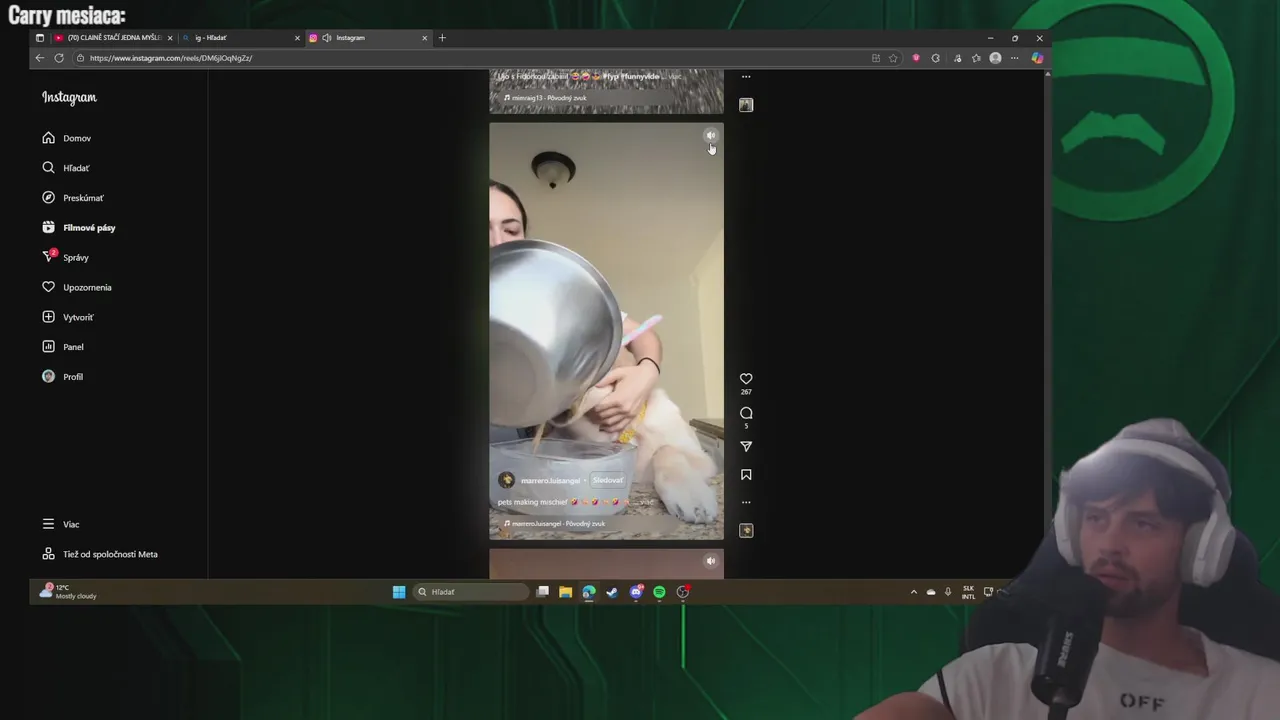Viewport: 1280px width, 720px height.
Task: Click marreroJuisangel avatar on the reel
Action: [506, 480]
